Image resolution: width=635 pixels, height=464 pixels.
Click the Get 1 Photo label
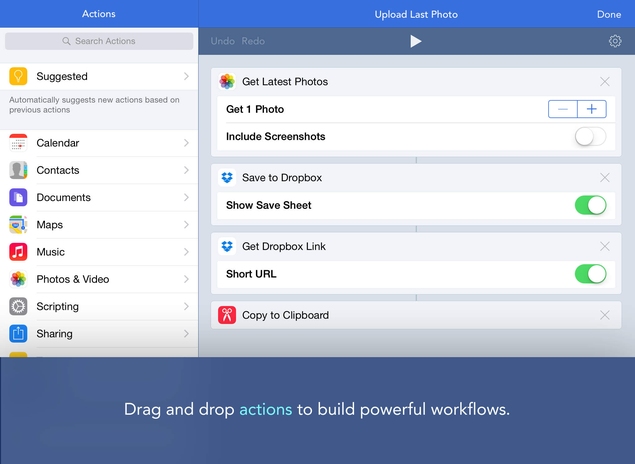[x=255, y=109]
